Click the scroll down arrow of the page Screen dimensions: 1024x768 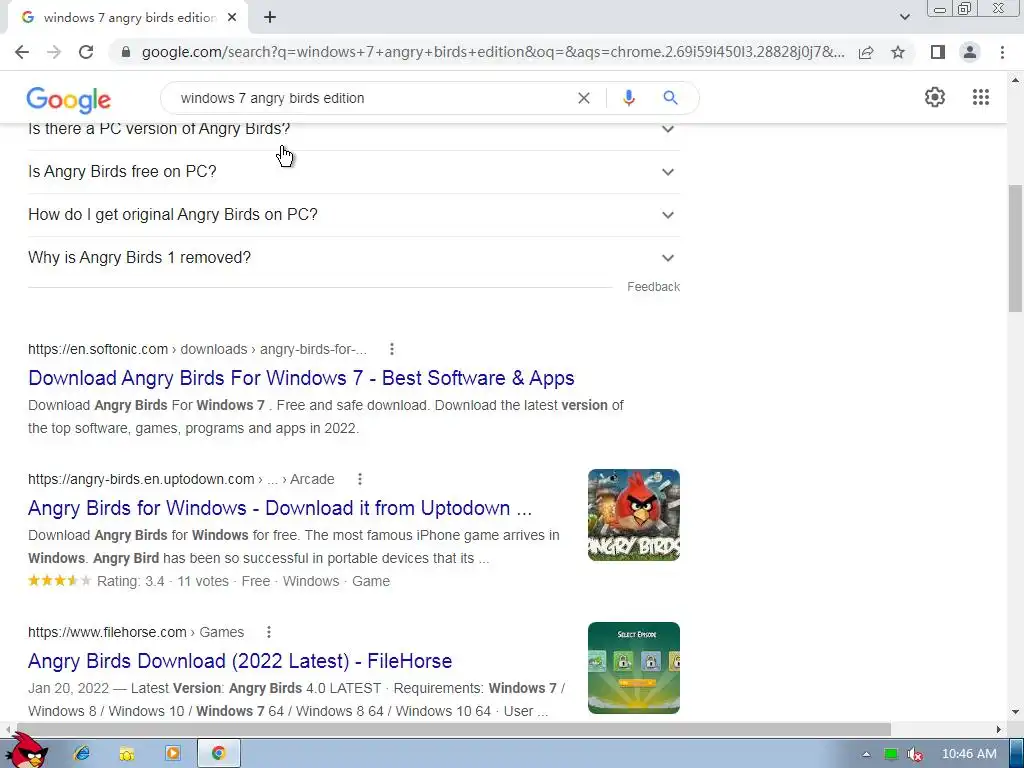[x=1015, y=712]
